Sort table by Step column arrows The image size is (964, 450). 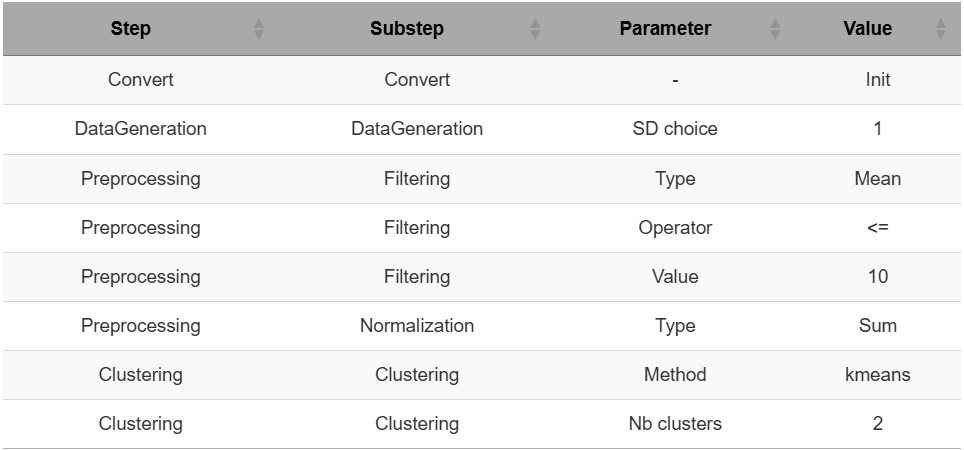(259, 29)
